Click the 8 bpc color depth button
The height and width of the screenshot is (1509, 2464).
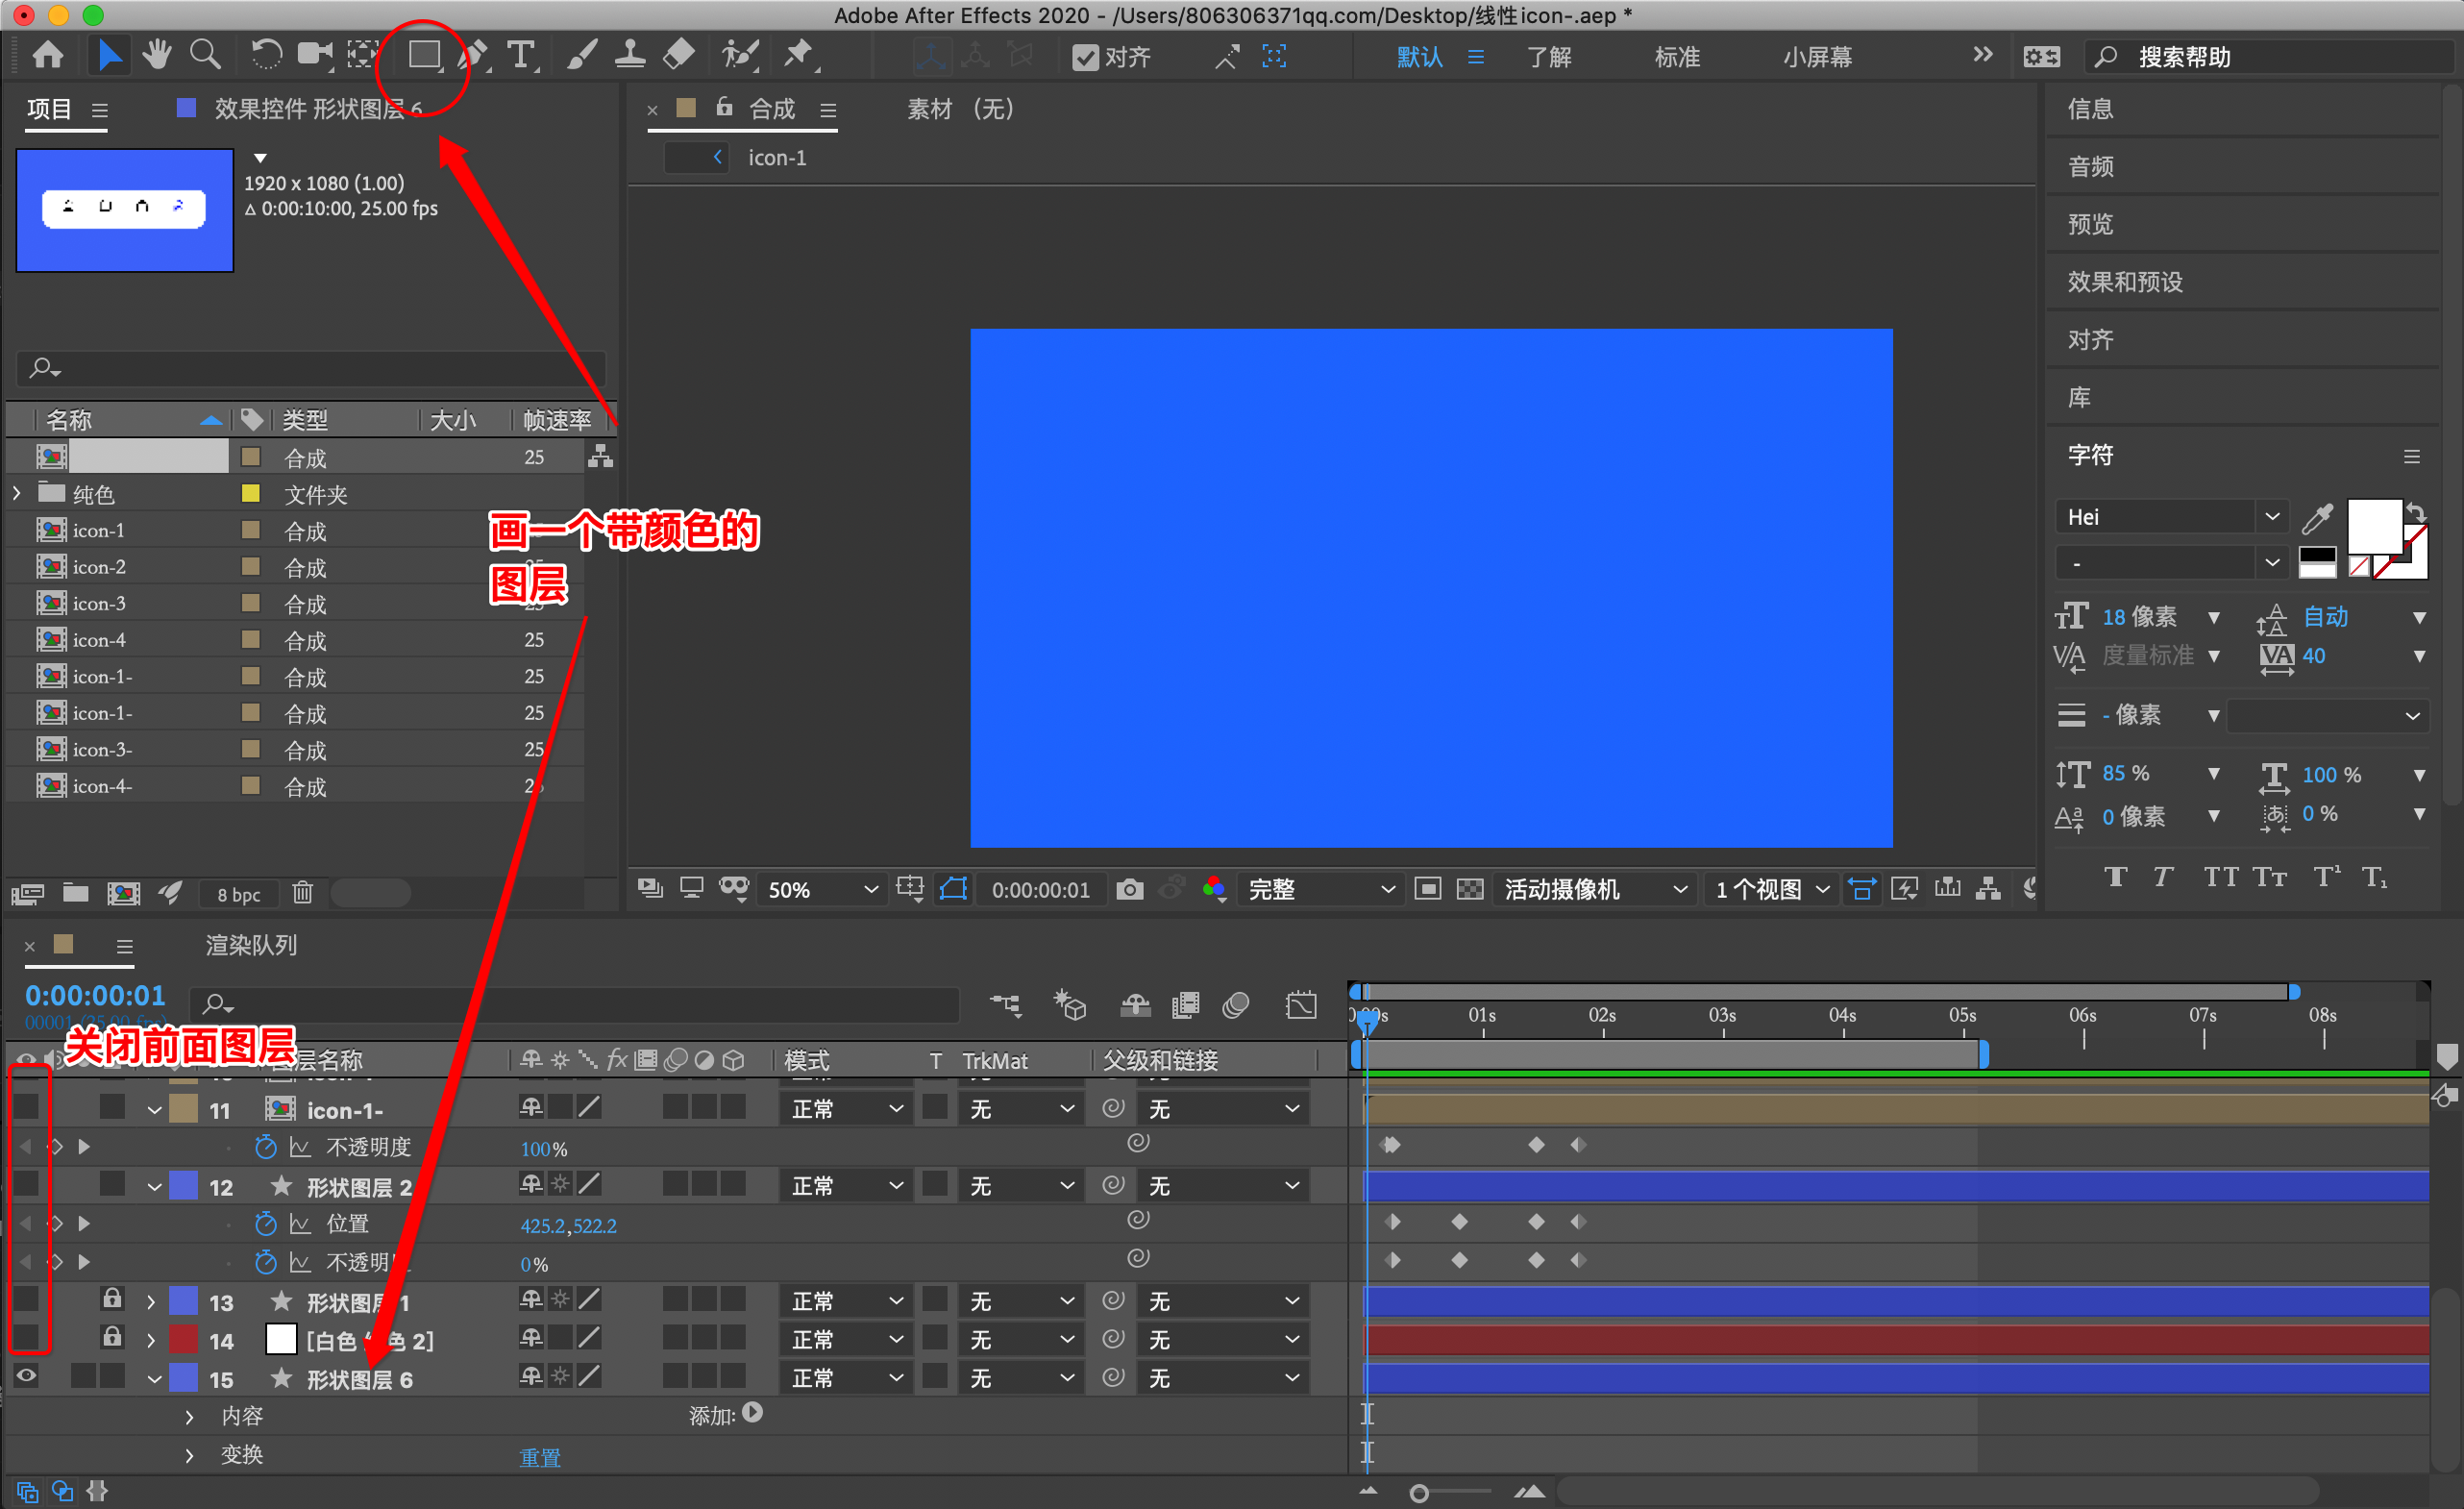[x=239, y=894]
